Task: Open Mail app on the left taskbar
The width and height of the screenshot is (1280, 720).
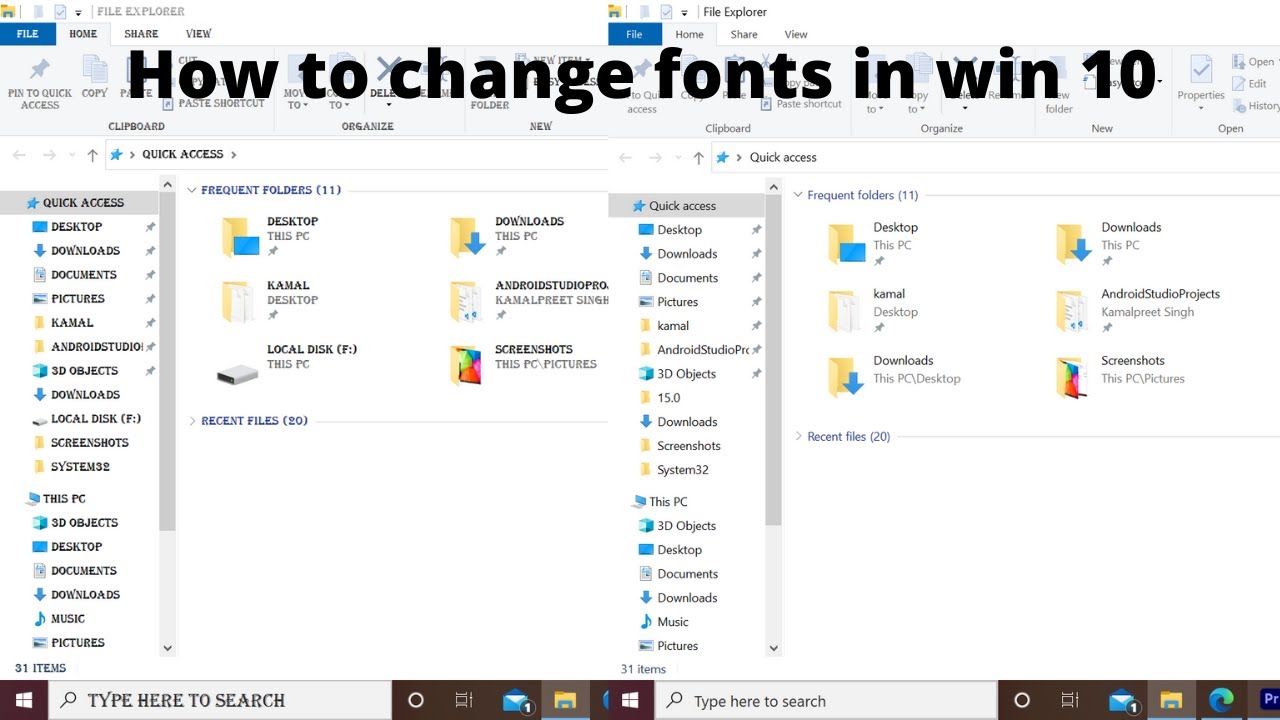Action: [x=517, y=700]
